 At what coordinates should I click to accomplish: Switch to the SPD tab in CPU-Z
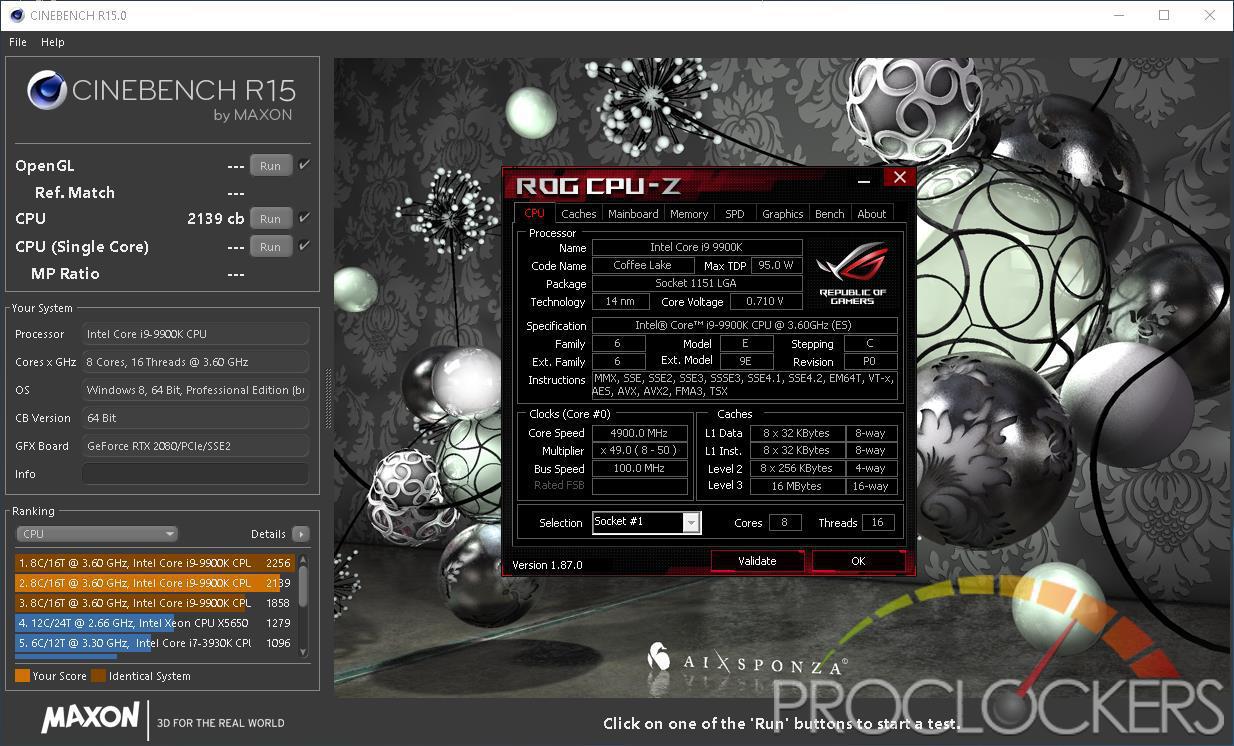[x=735, y=214]
